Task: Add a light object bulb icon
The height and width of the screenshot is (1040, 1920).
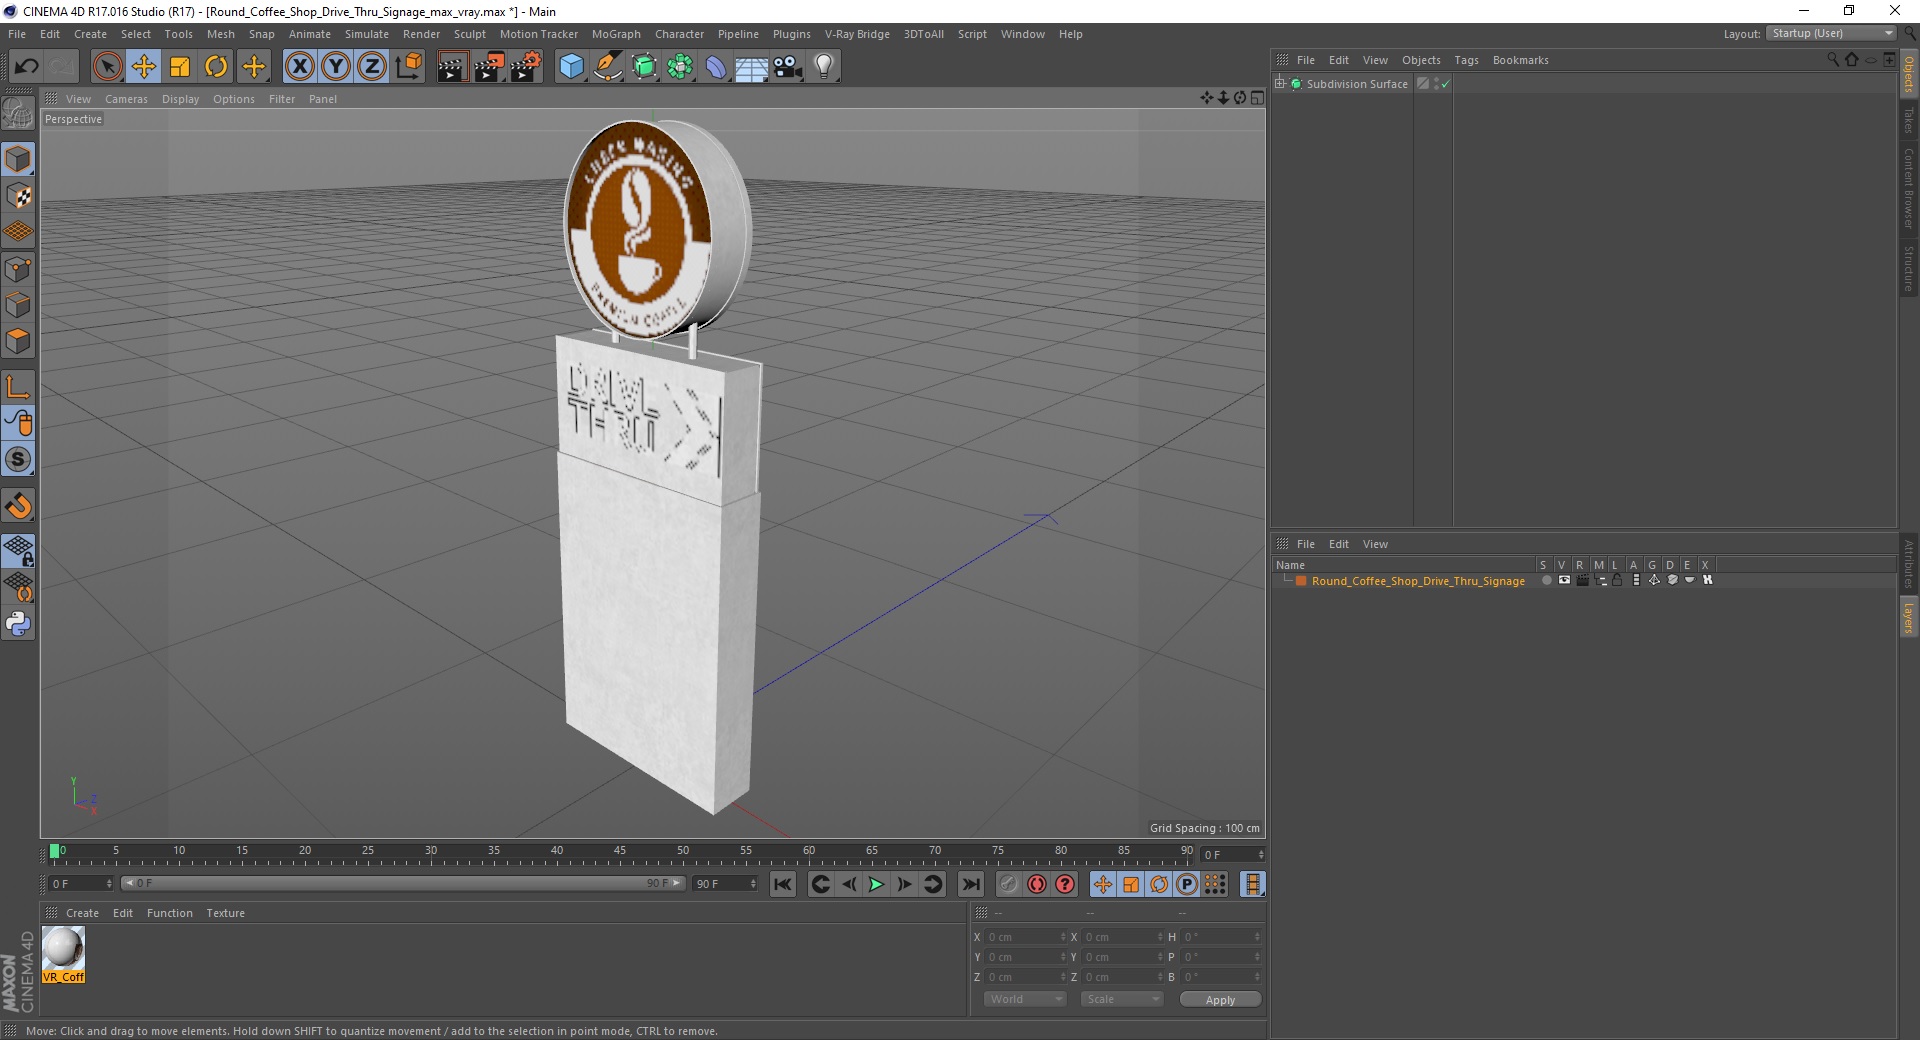Action: (x=823, y=67)
